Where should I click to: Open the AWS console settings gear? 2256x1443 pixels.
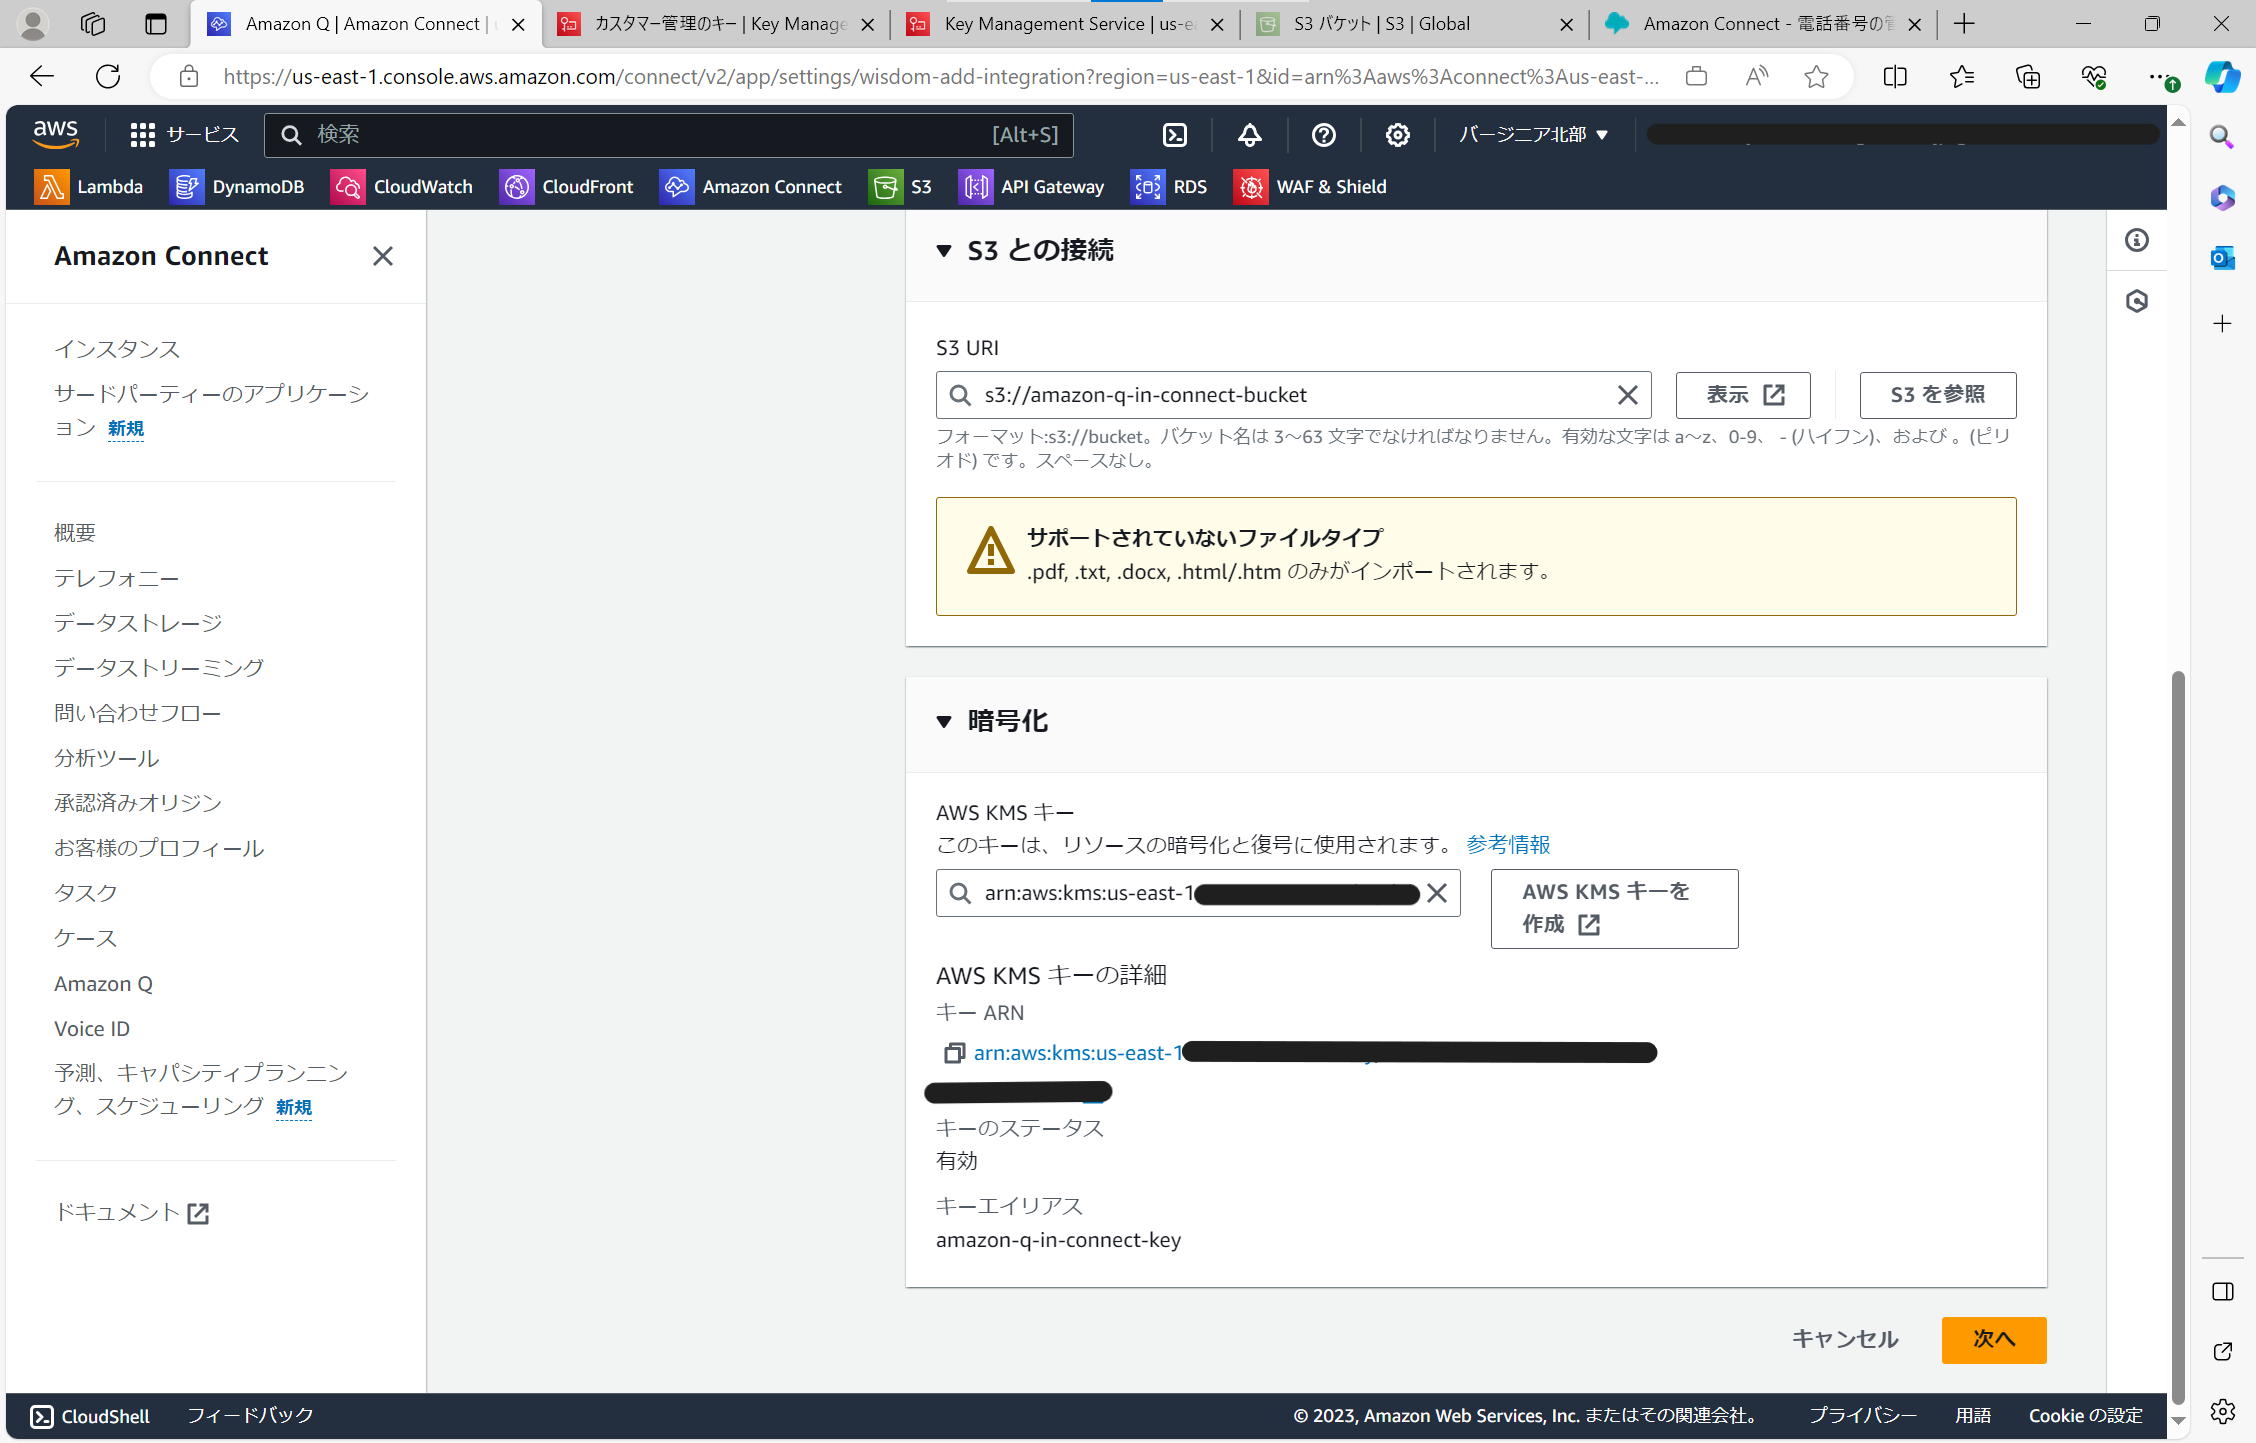click(1397, 135)
